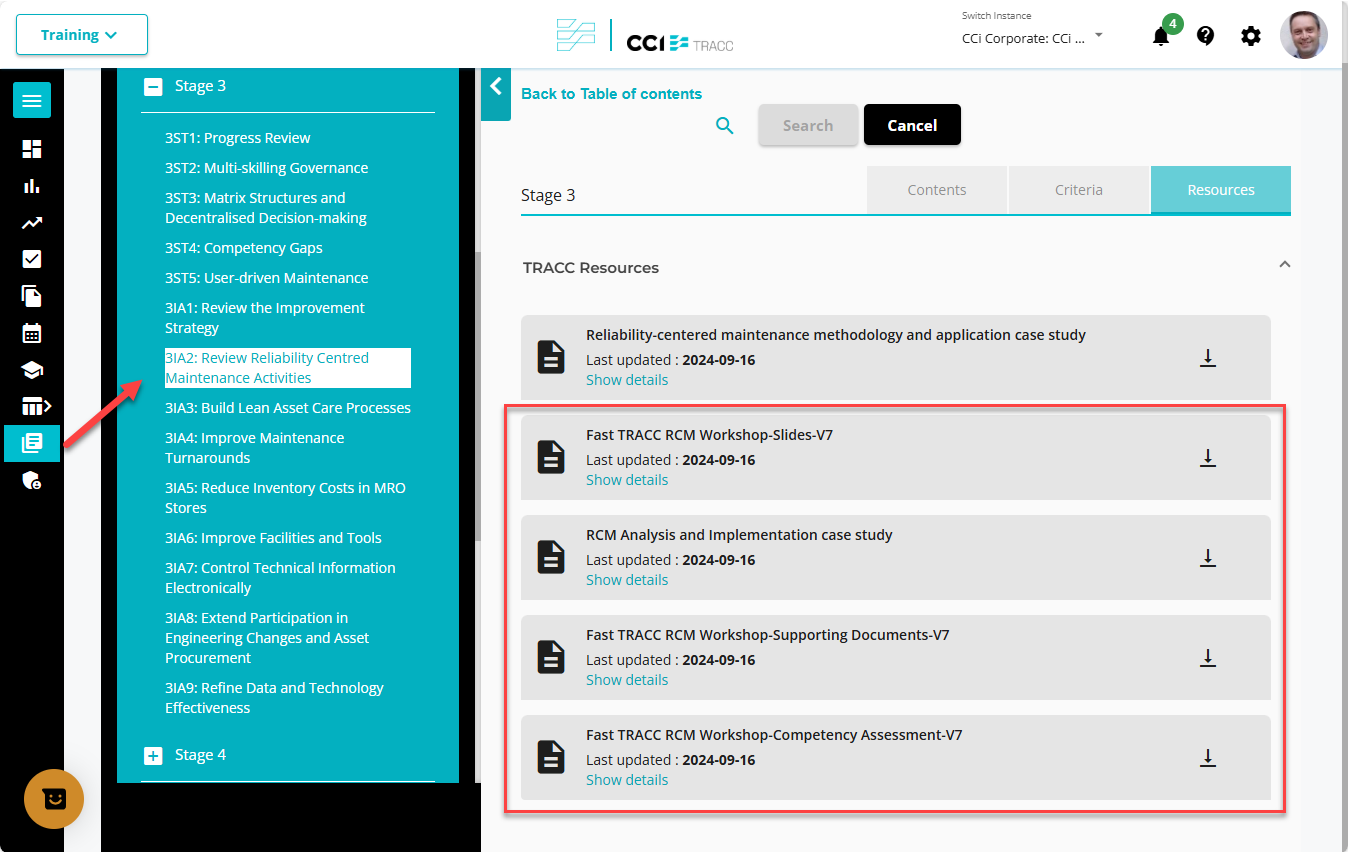The height and width of the screenshot is (852, 1348).
Task: Switch to the Criteria tab
Action: pyautogui.click(x=1078, y=190)
